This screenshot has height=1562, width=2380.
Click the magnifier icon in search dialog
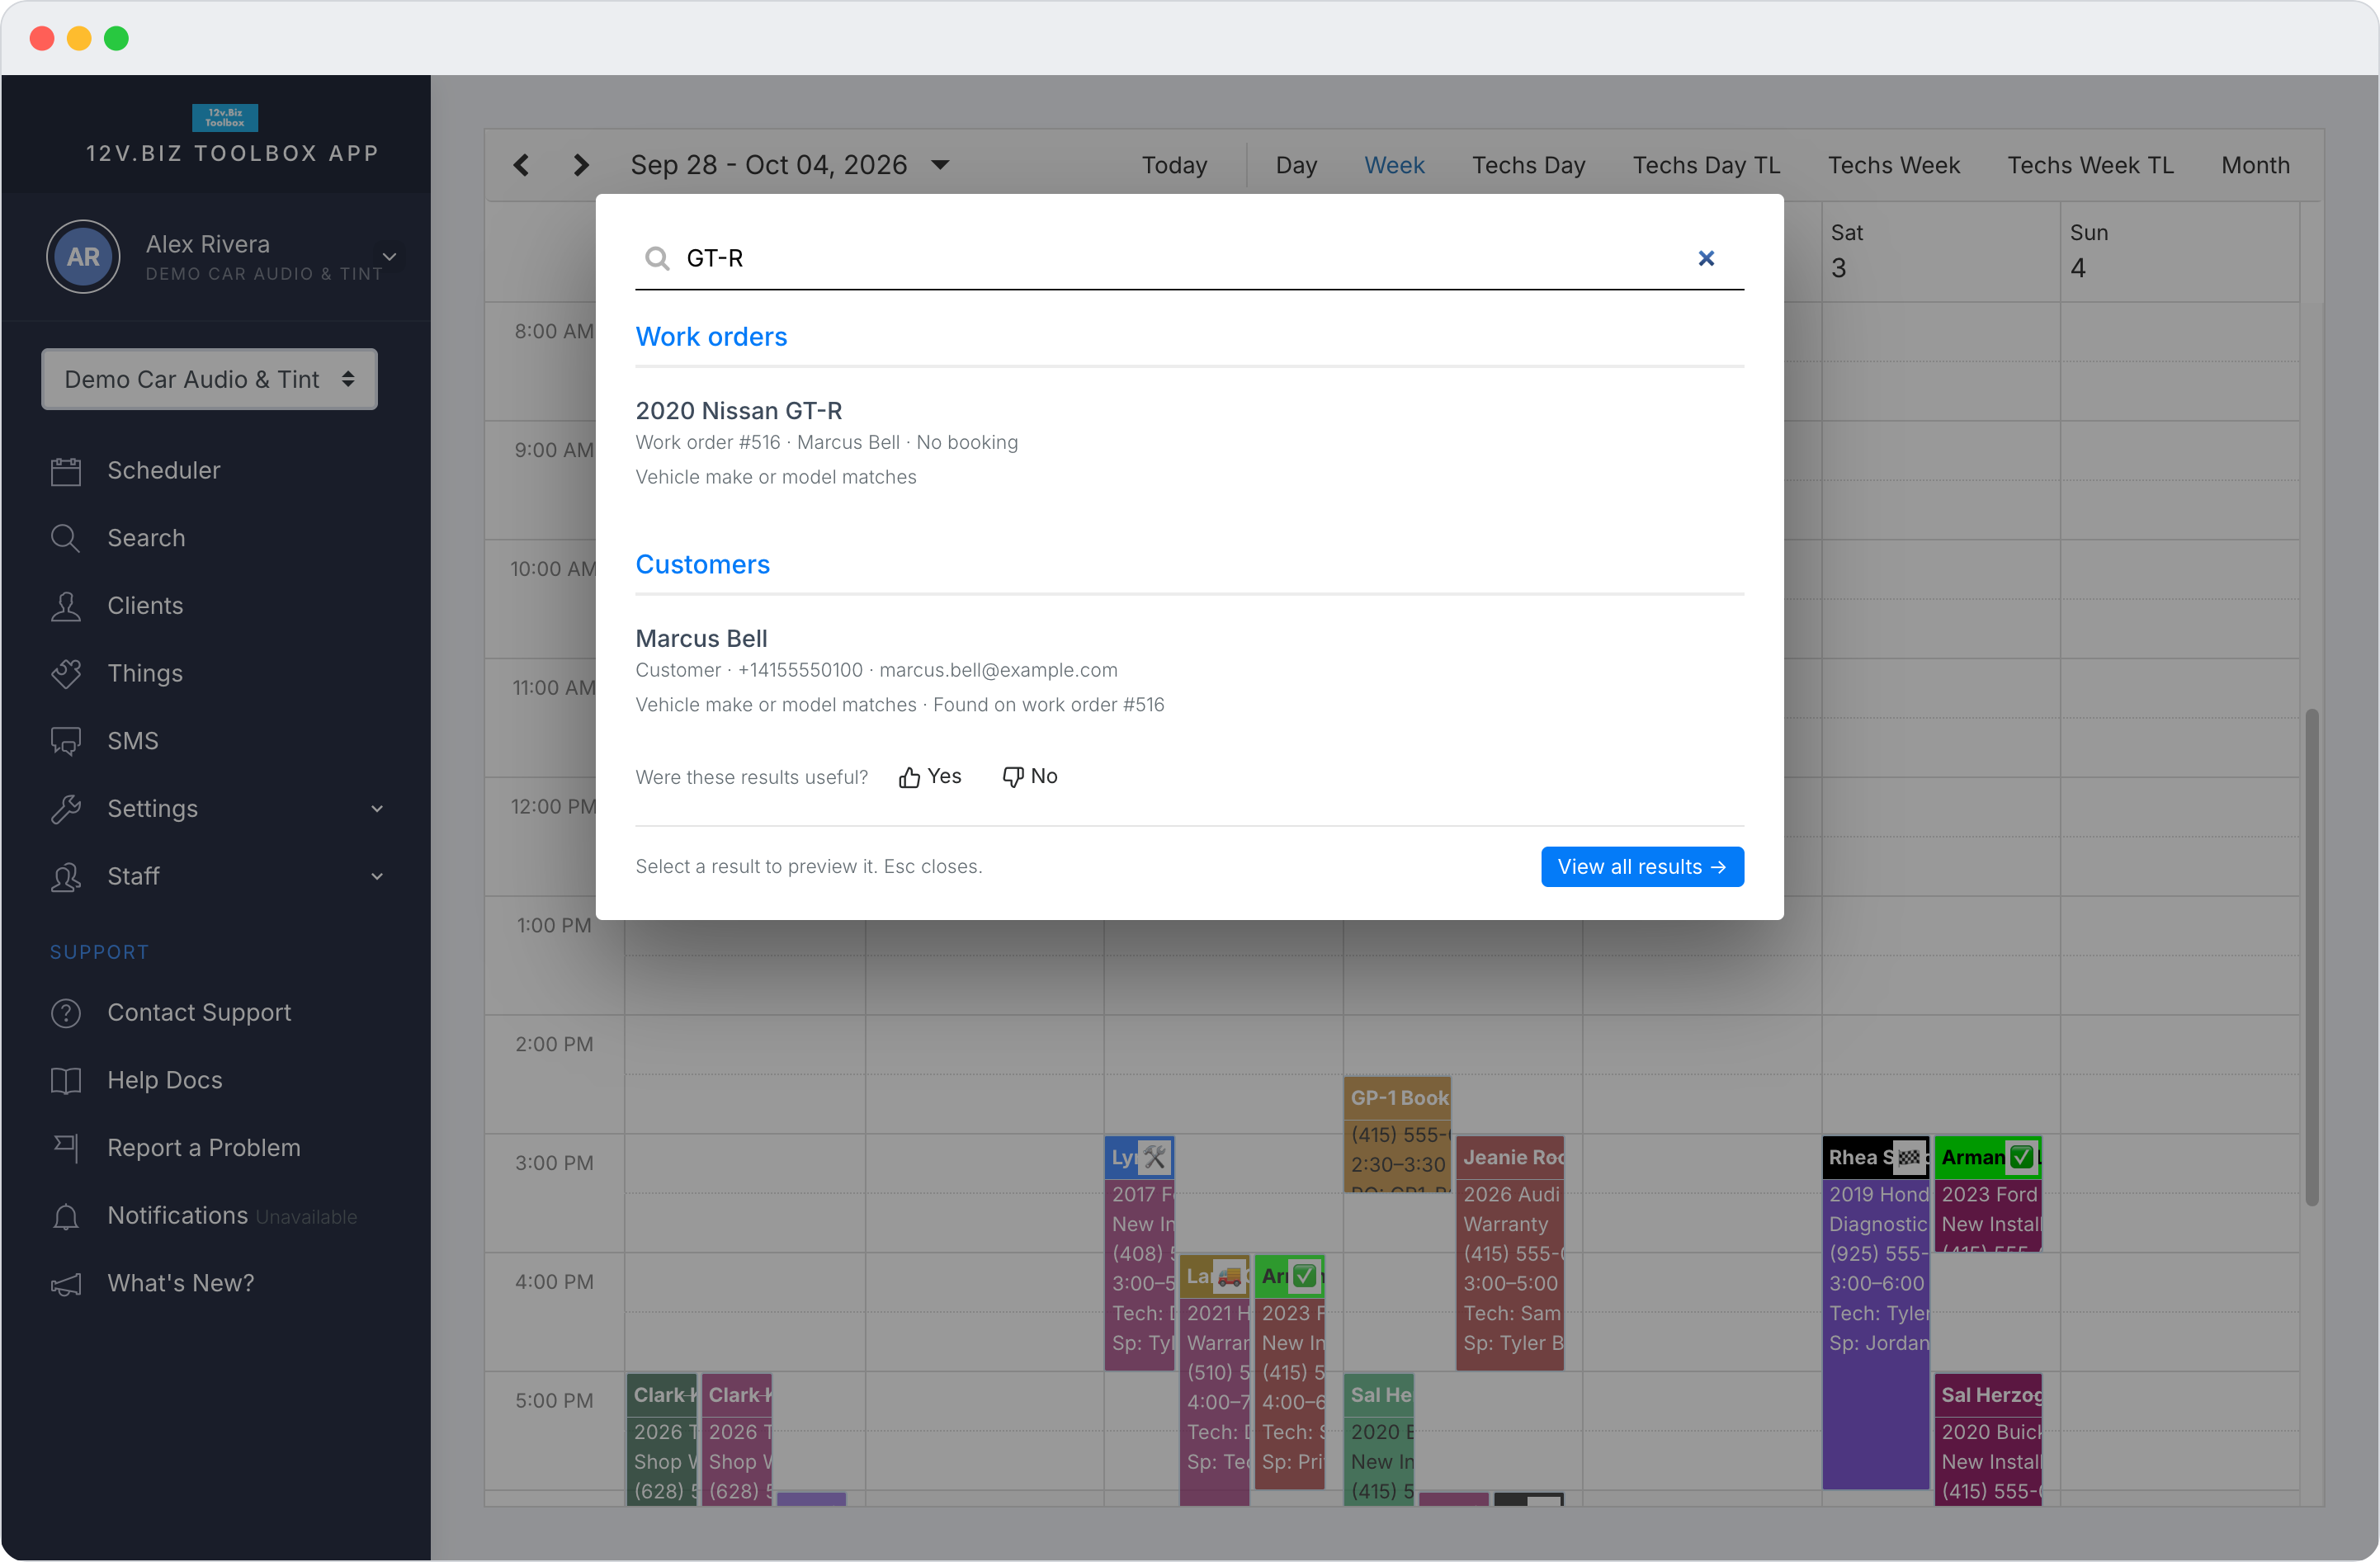click(x=657, y=259)
